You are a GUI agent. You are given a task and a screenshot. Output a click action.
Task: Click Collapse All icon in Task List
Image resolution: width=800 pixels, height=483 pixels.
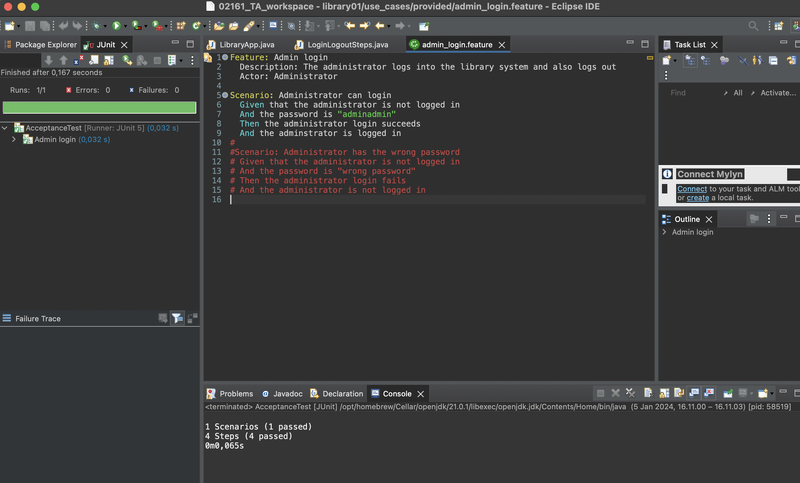[773, 60]
